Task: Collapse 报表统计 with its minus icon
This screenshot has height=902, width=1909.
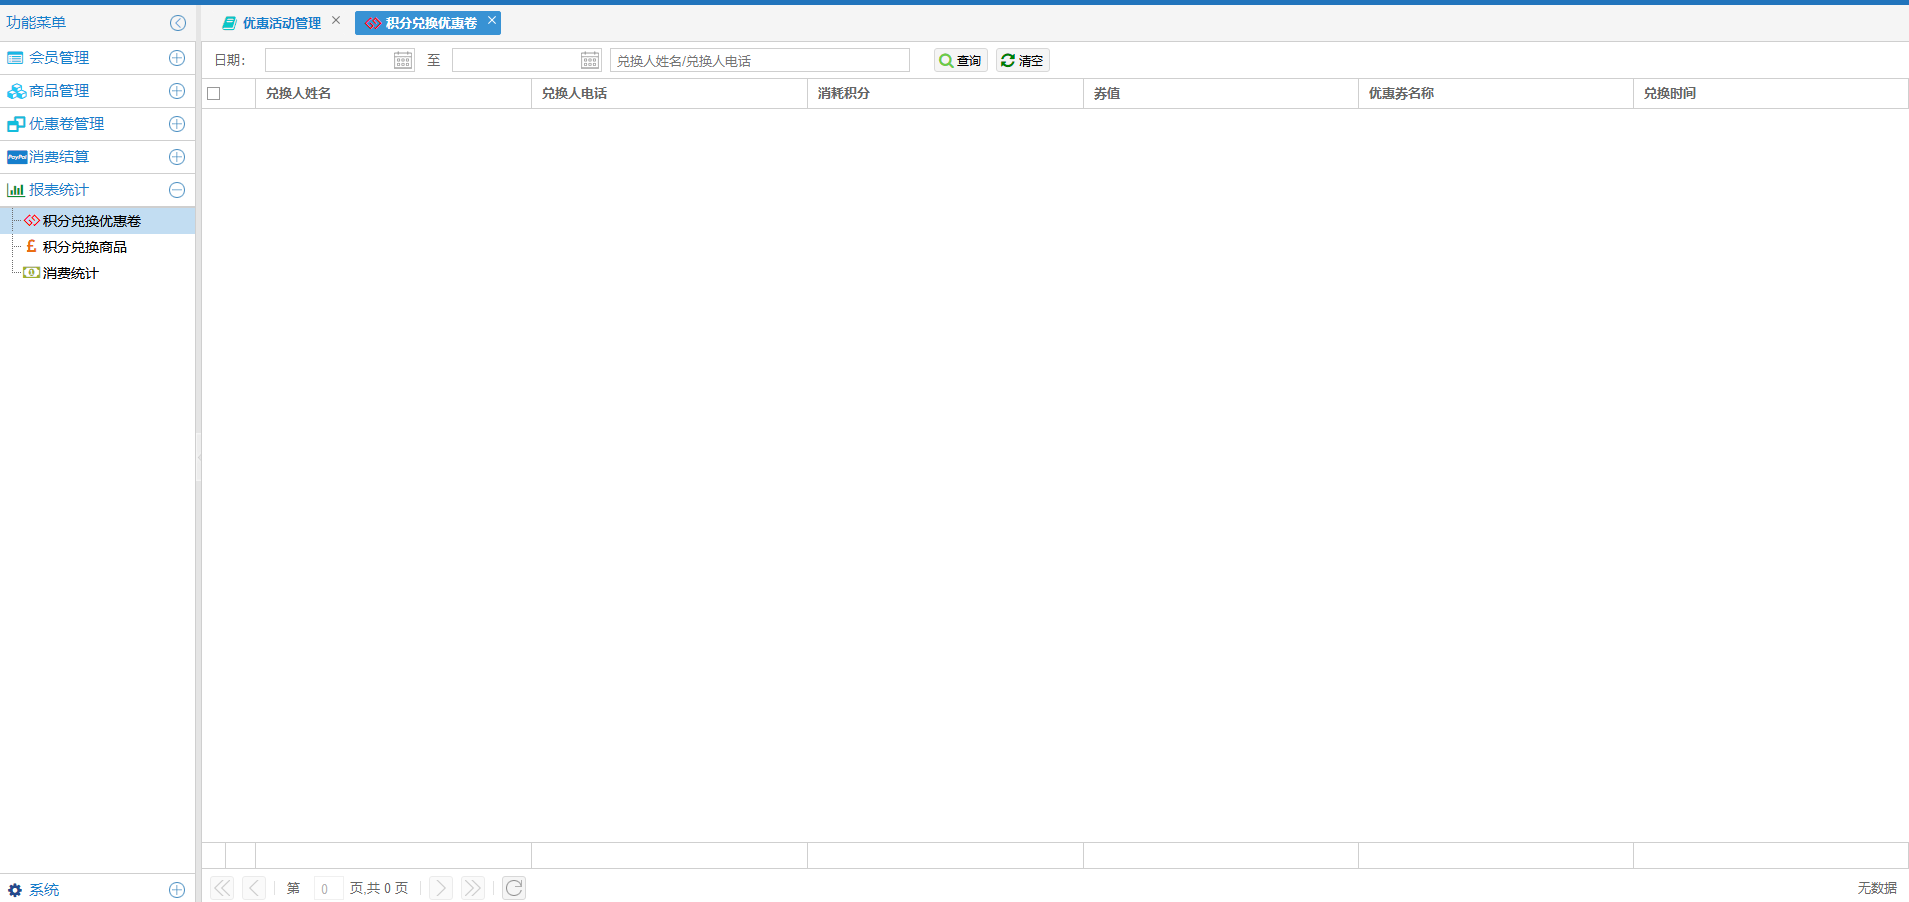Action: 177,190
